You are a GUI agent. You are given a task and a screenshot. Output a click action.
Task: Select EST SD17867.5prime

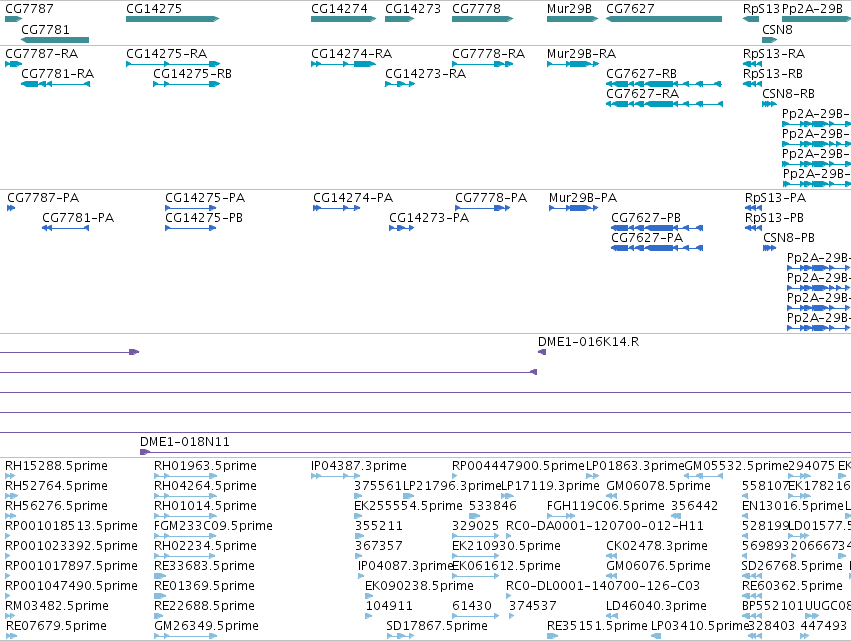click(x=400, y=636)
